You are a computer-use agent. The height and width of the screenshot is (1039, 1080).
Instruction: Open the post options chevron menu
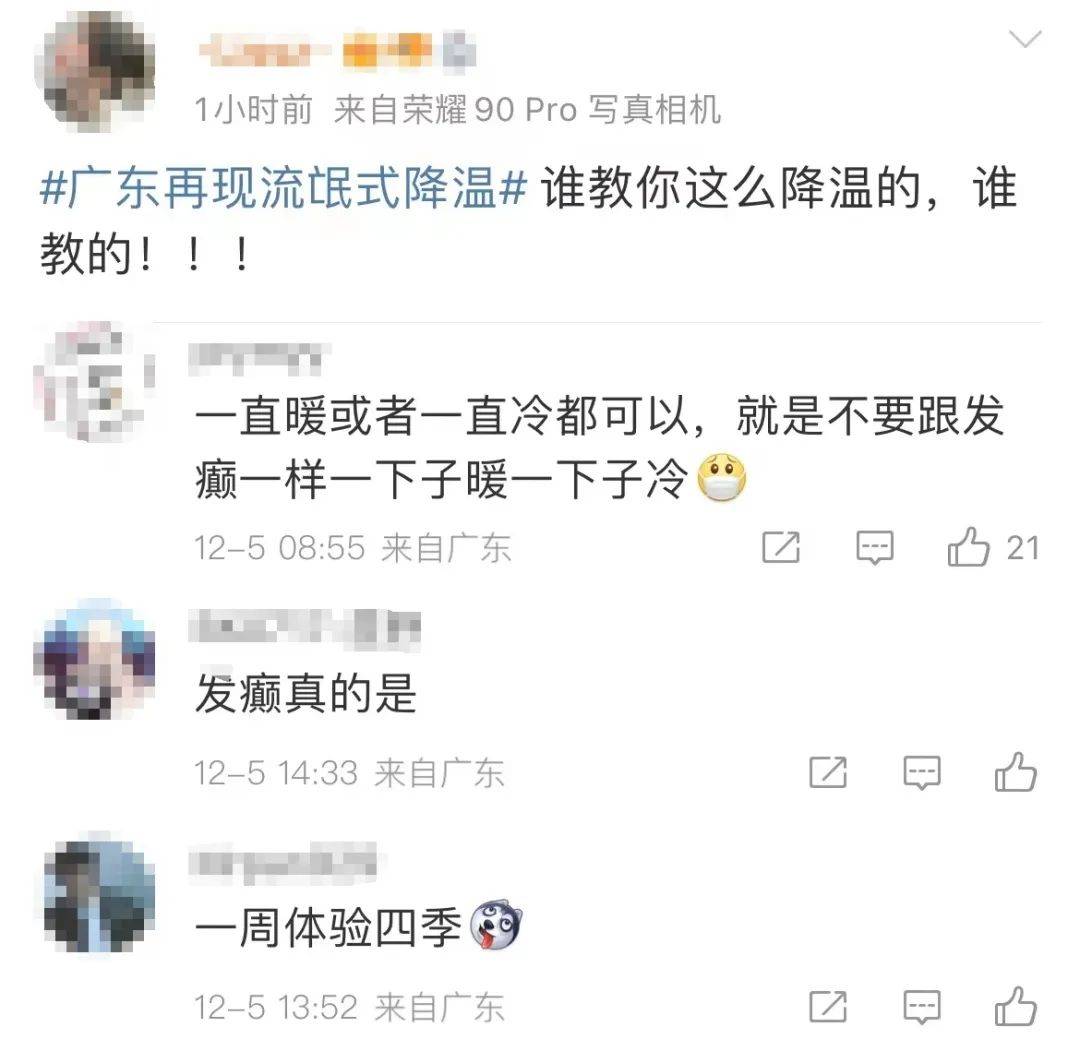click(1025, 39)
